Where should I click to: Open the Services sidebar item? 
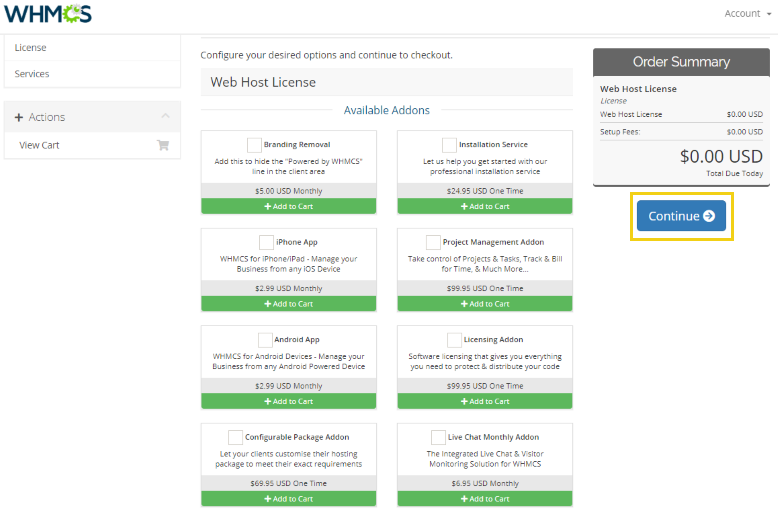pyautogui.click(x=92, y=74)
